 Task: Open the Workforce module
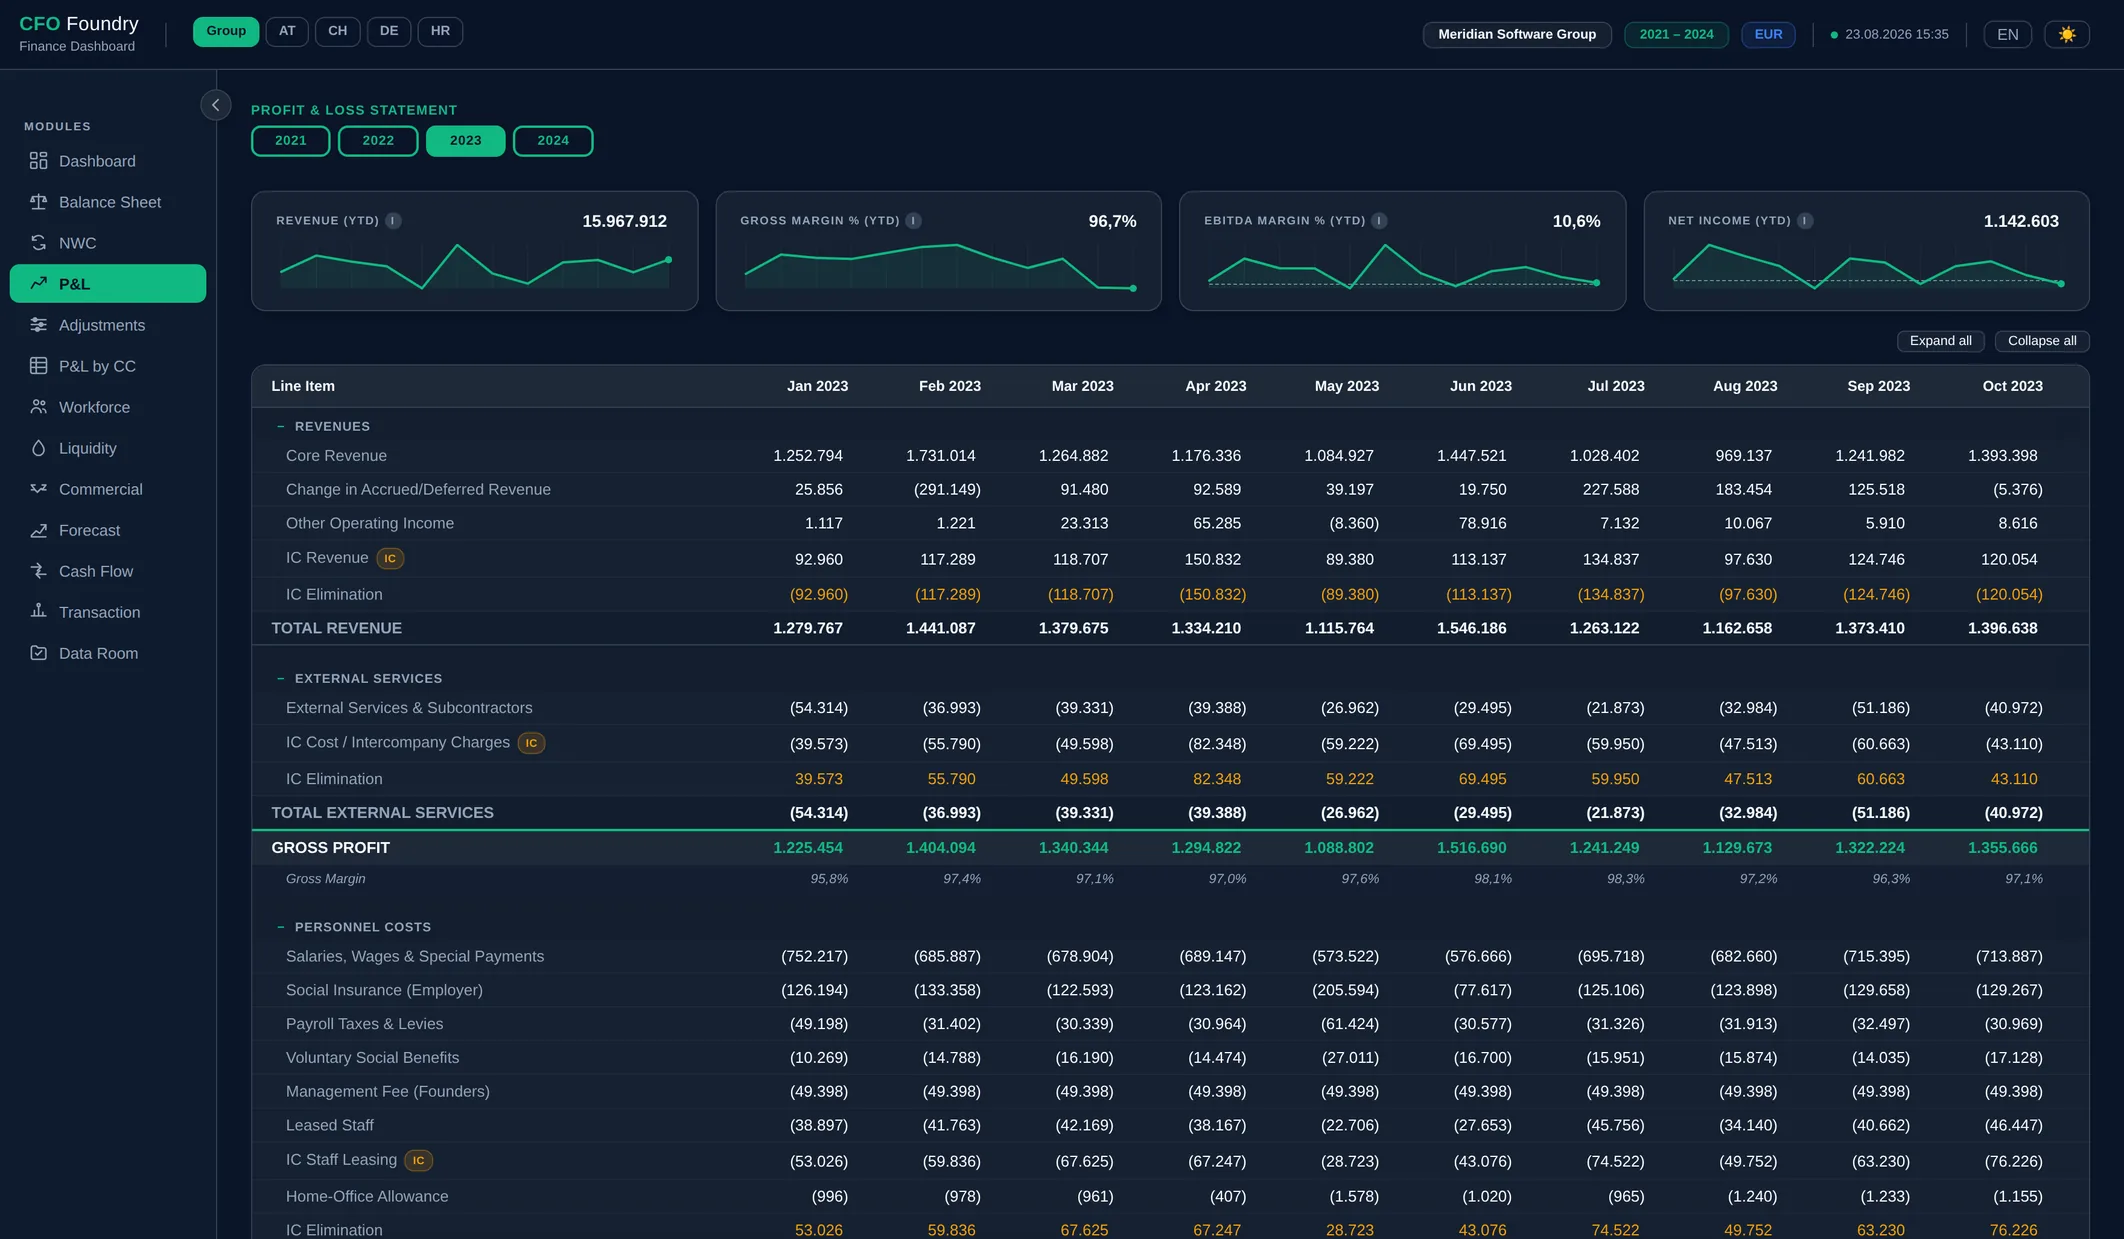point(108,407)
